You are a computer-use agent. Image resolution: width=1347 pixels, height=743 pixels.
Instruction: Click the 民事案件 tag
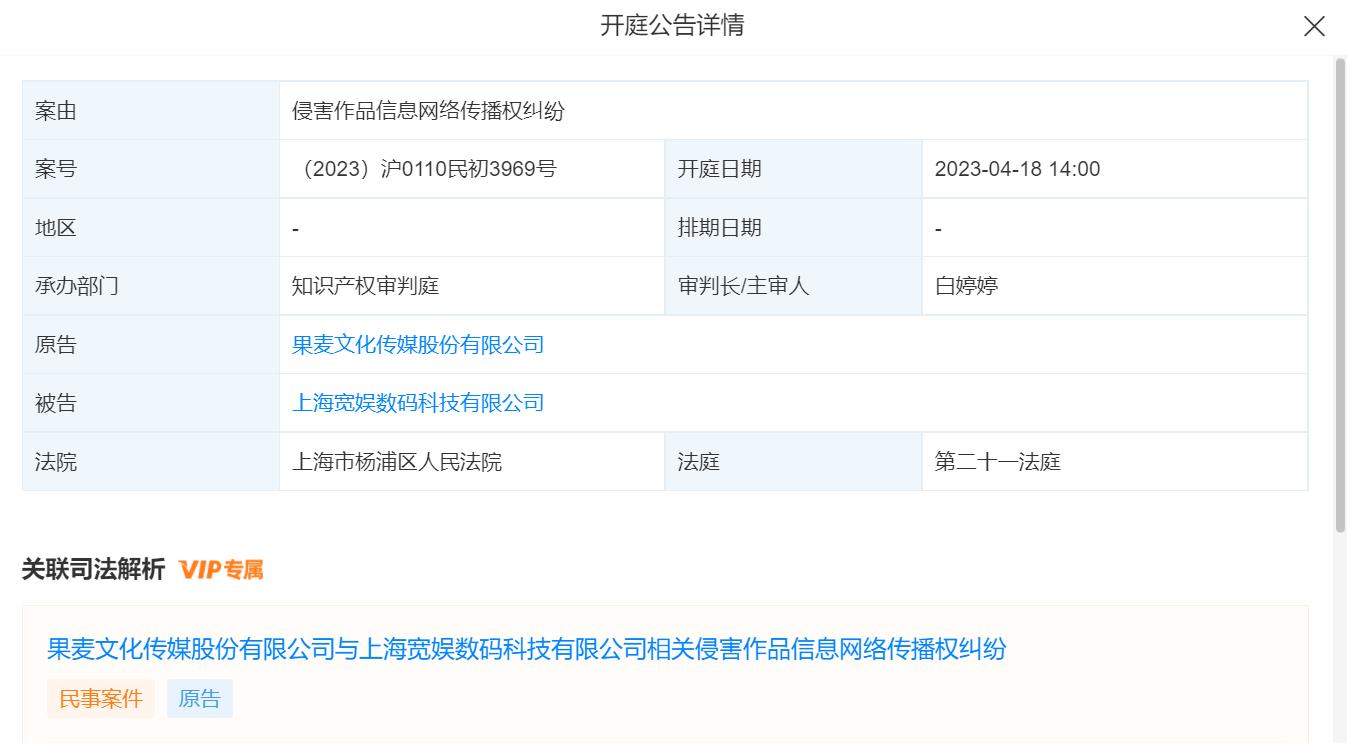point(101,699)
